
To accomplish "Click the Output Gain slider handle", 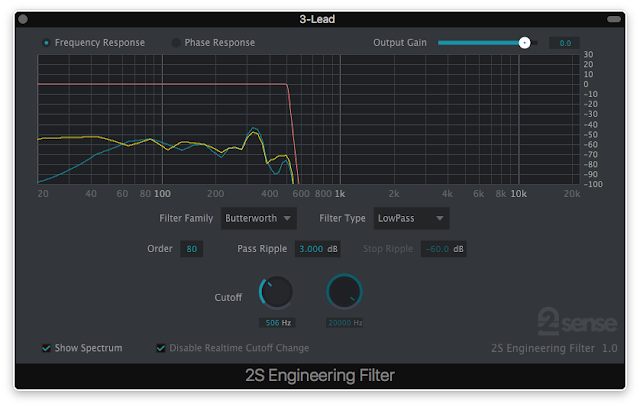I will [x=524, y=42].
